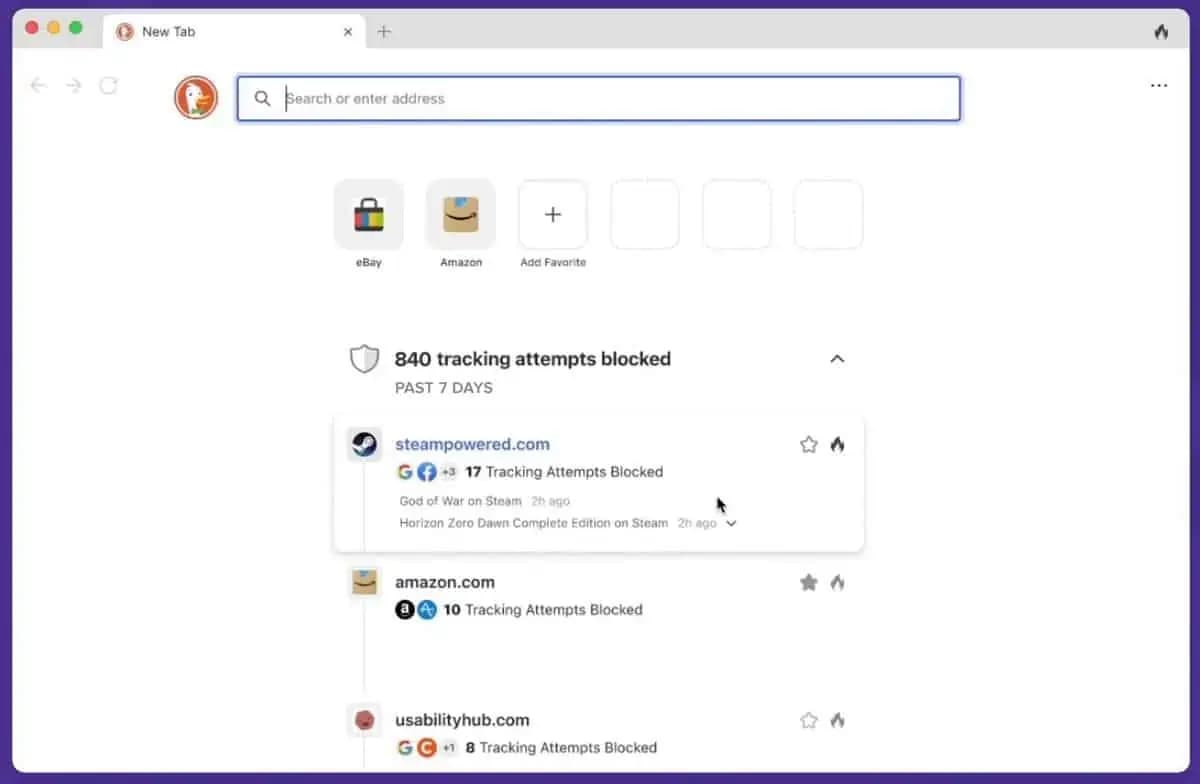Image resolution: width=1200 pixels, height=784 pixels.
Task: Open the usabilityhub.com site entry
Action: 462,720
